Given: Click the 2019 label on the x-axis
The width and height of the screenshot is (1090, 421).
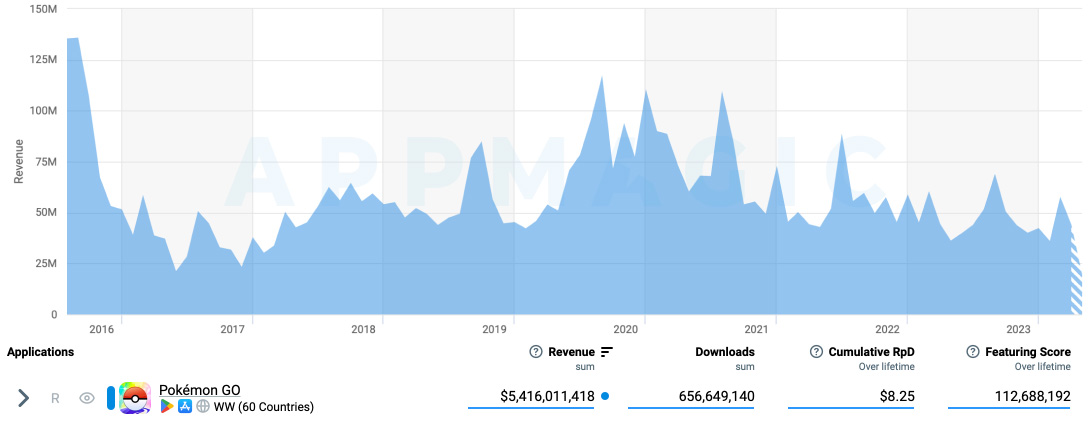Looking at the screenshot, I should (x=496, y=328).
